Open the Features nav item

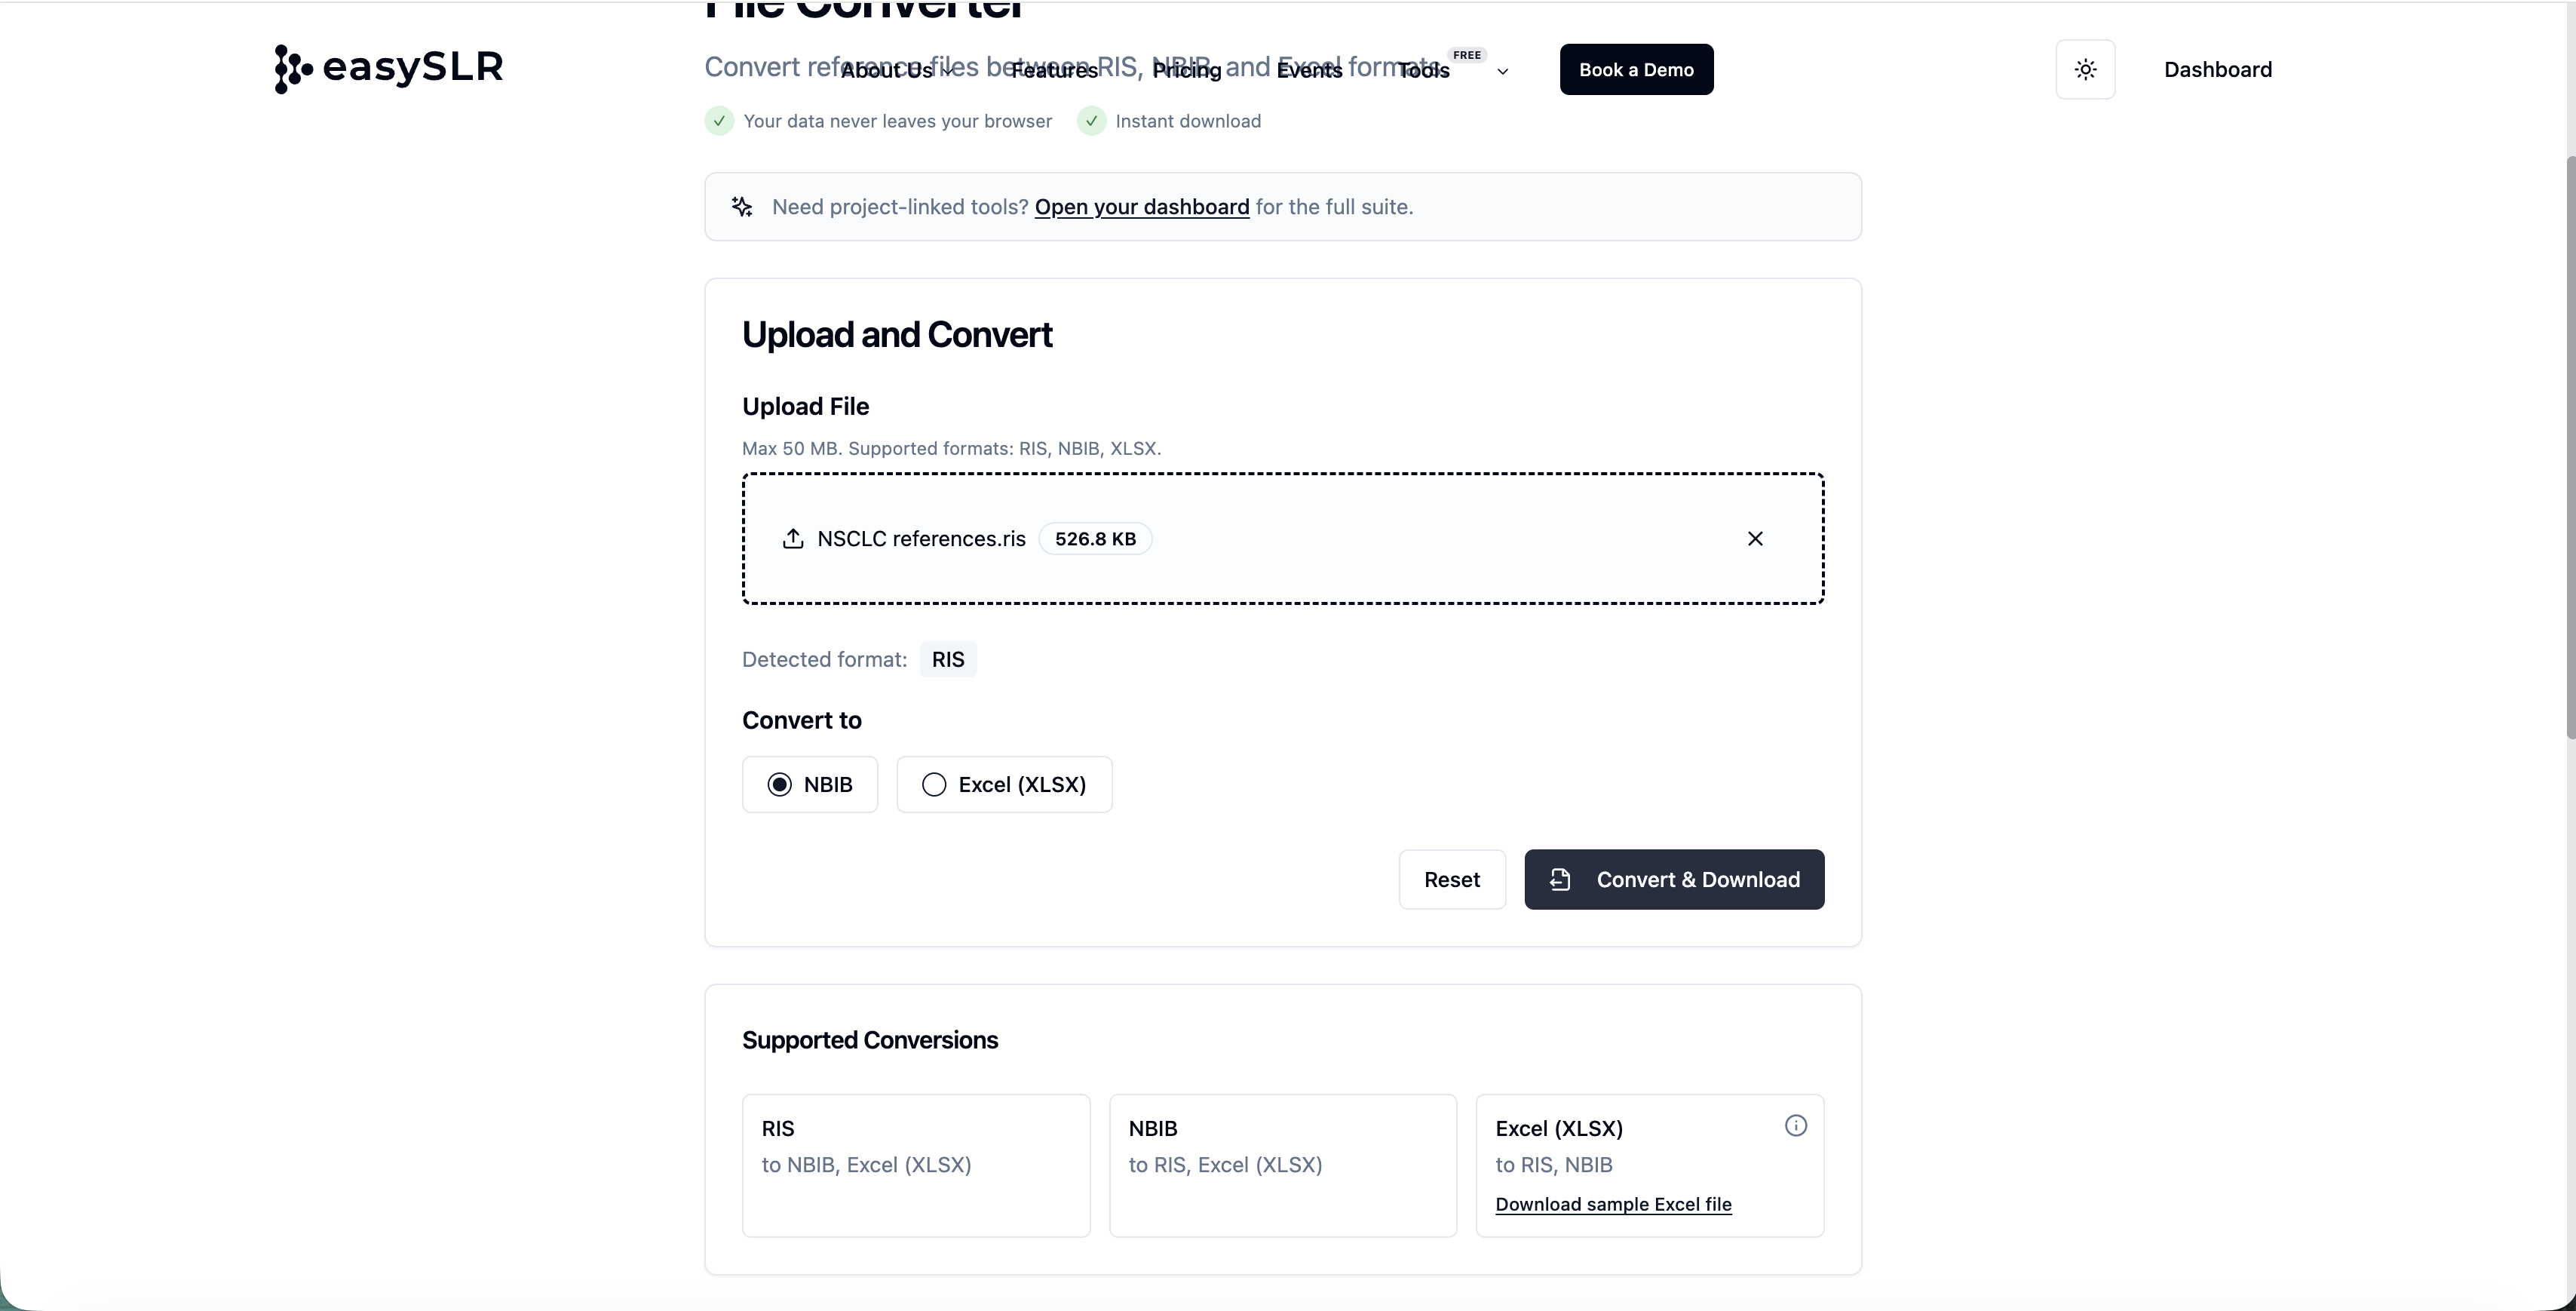point(1054,70)
